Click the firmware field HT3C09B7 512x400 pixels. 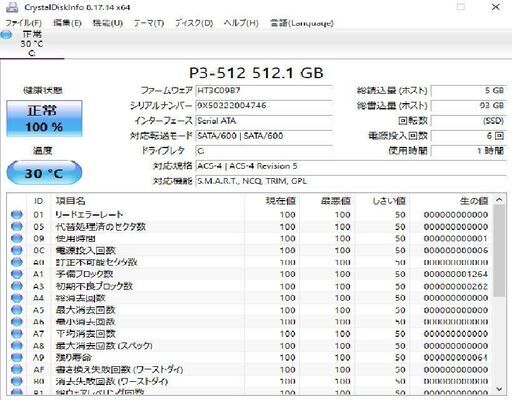point(264,91)
